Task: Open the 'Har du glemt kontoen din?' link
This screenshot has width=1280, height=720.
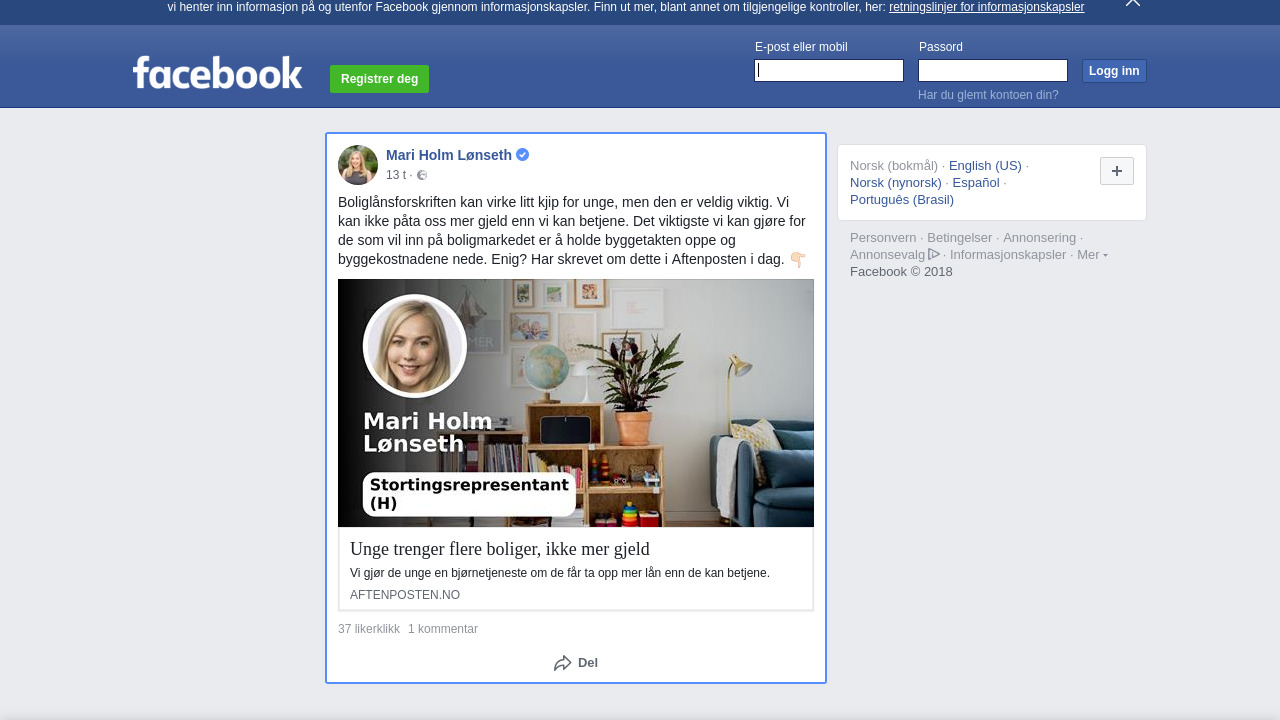Action: click(988, 95)
